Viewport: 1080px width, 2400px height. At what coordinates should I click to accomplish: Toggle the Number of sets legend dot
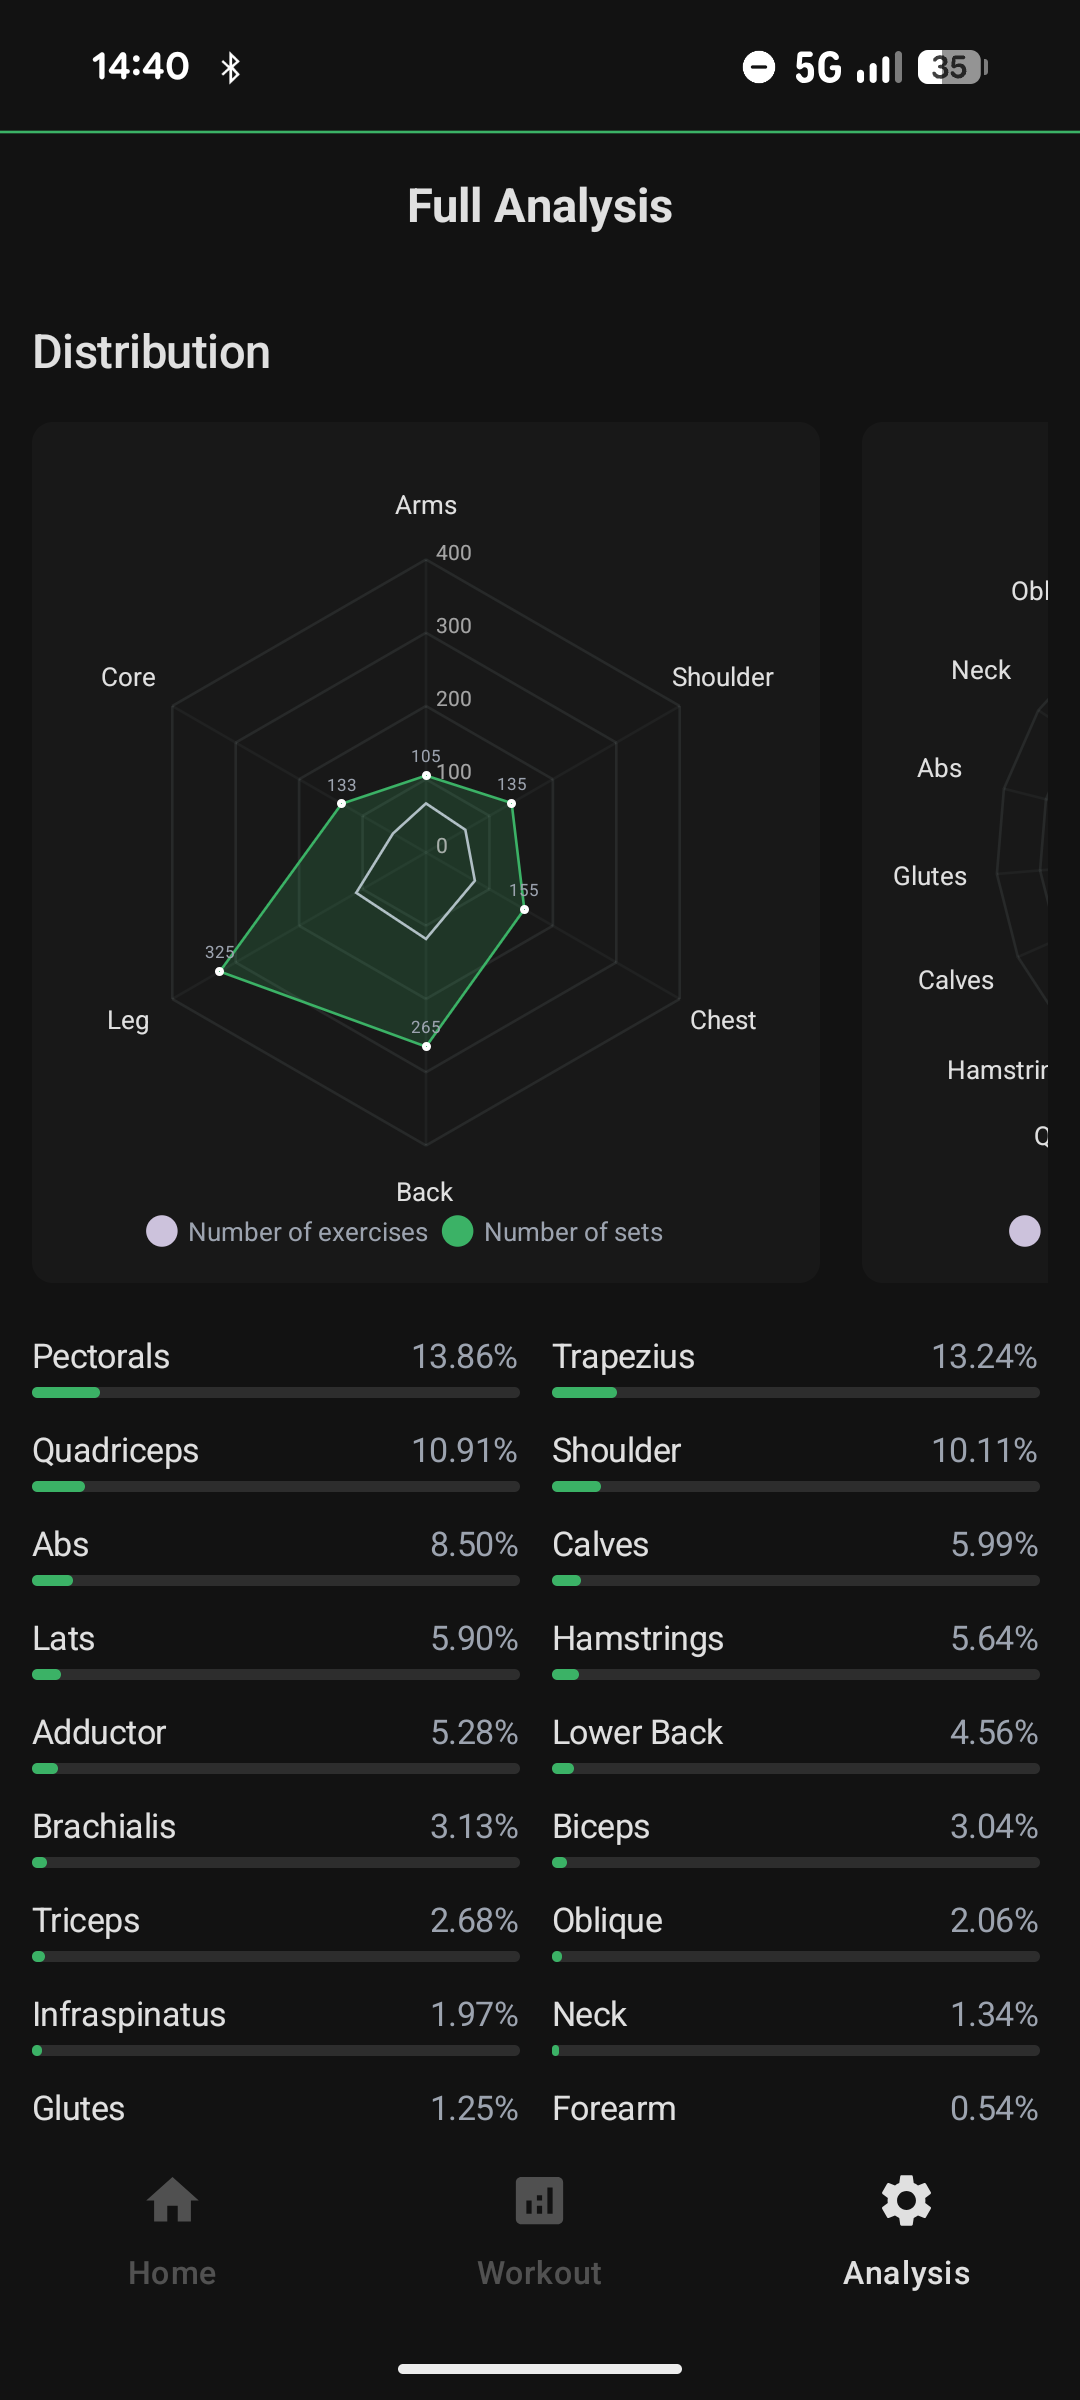point(458,1231)
